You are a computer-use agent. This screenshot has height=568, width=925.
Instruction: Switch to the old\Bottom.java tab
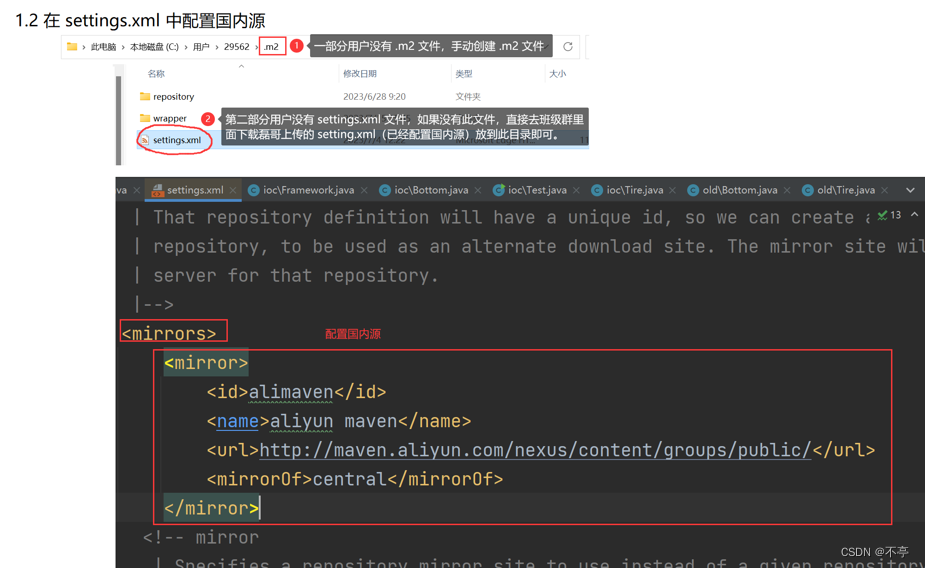740,190
